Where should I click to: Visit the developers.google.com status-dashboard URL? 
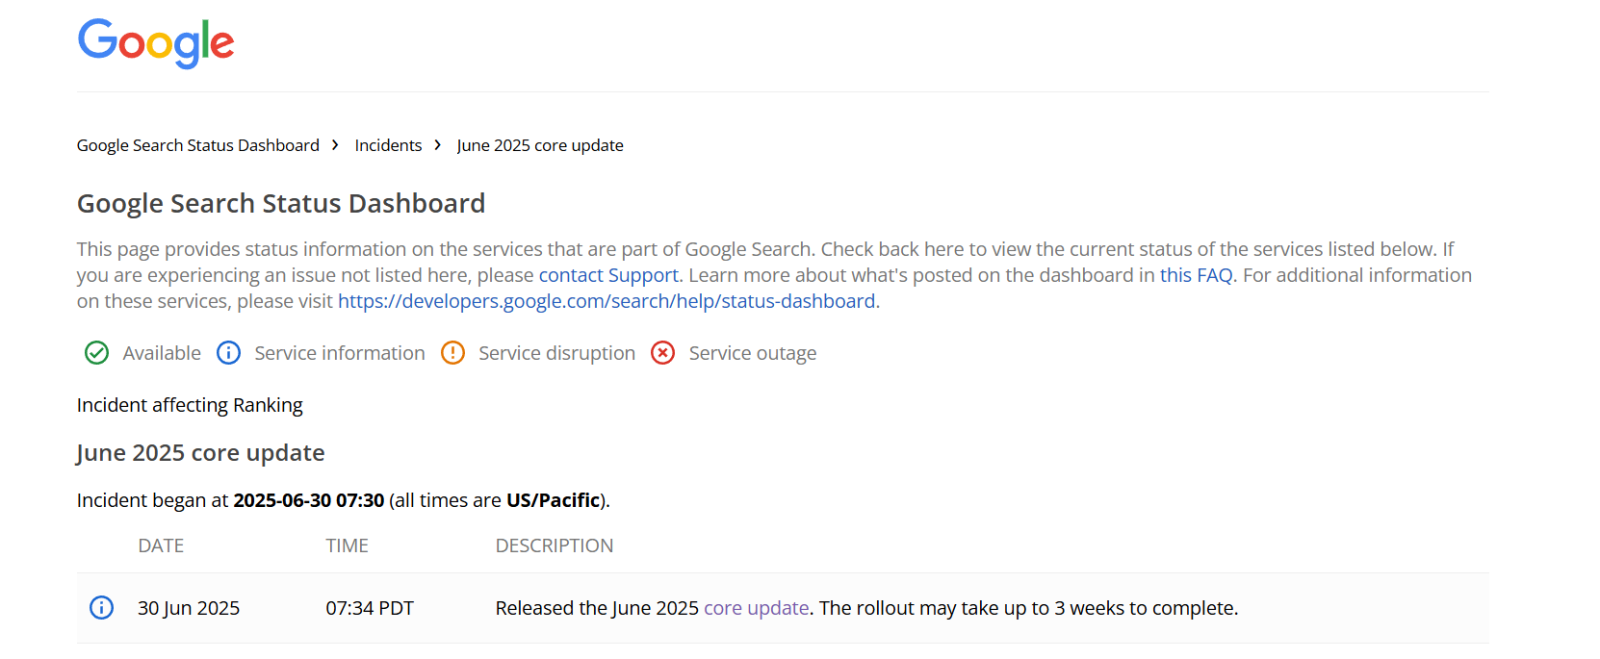pos(607,301)
